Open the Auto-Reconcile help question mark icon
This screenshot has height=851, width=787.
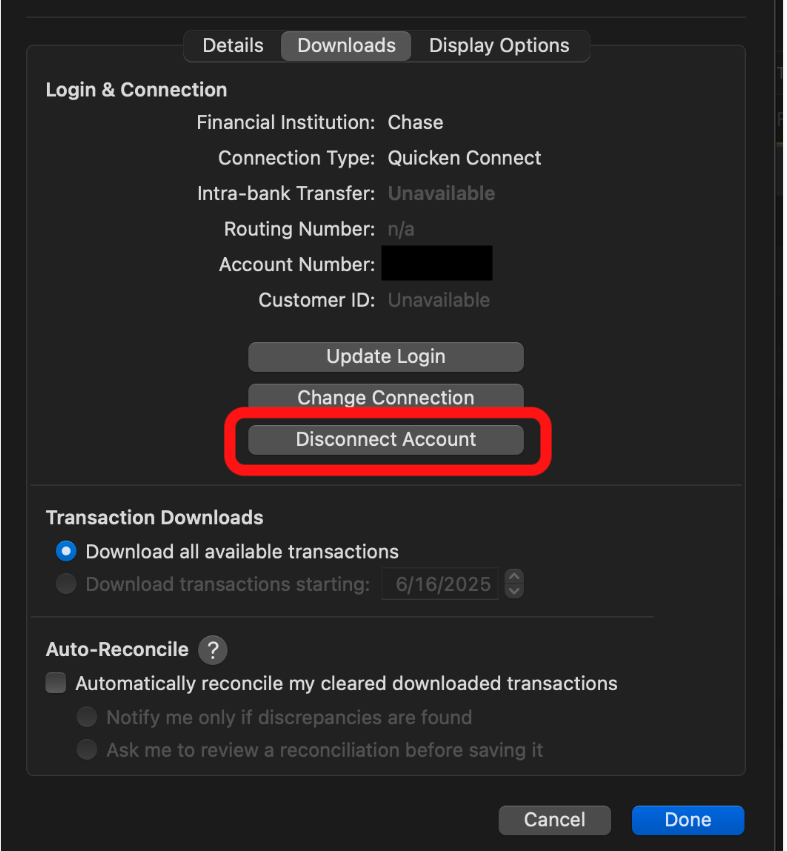click(212, 650)
